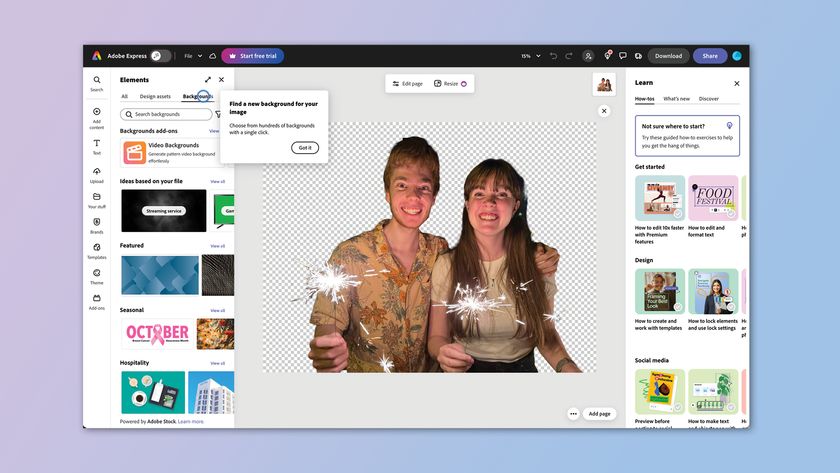Switch to the Backgrounds tab

click(x=198, y=96)
